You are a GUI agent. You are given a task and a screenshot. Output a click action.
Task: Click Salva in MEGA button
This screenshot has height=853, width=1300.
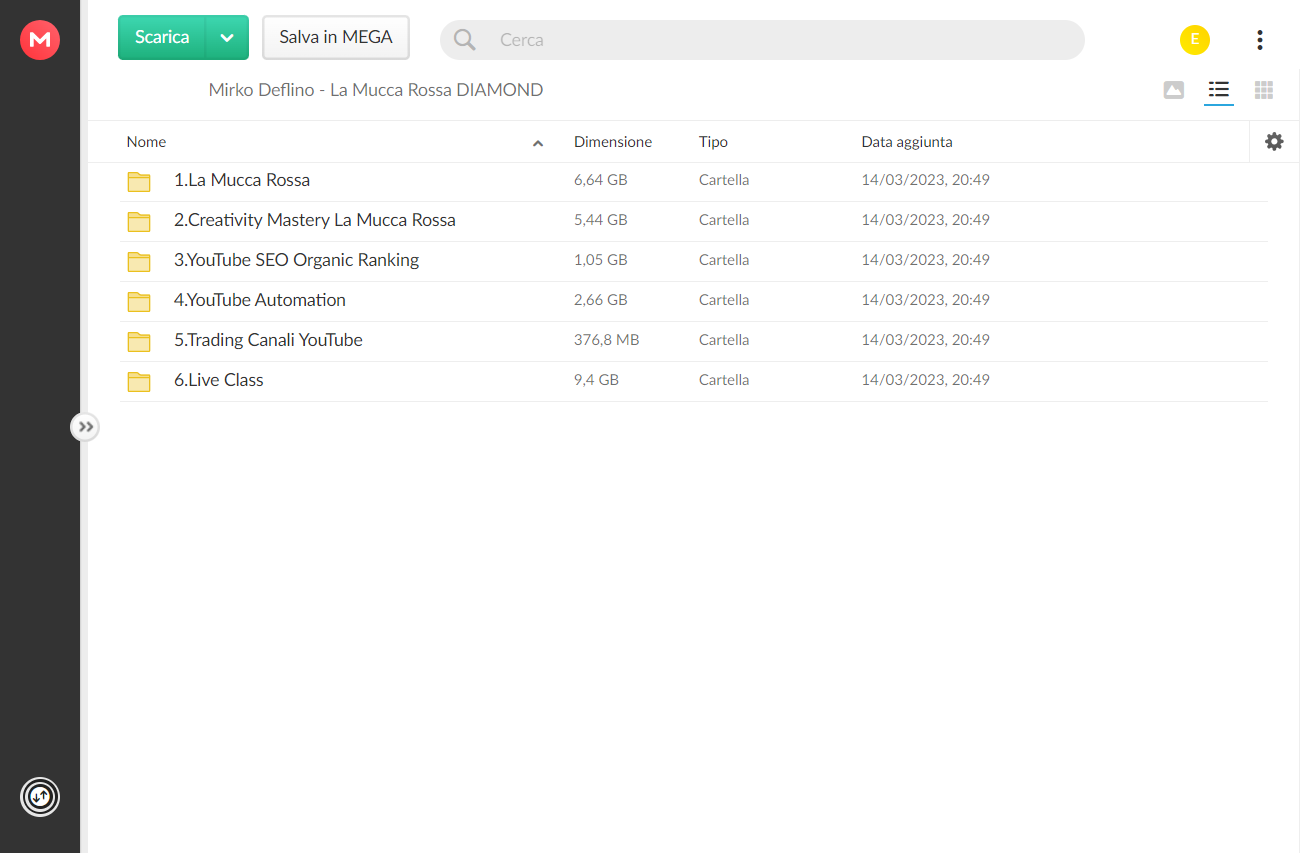[336, 38]
